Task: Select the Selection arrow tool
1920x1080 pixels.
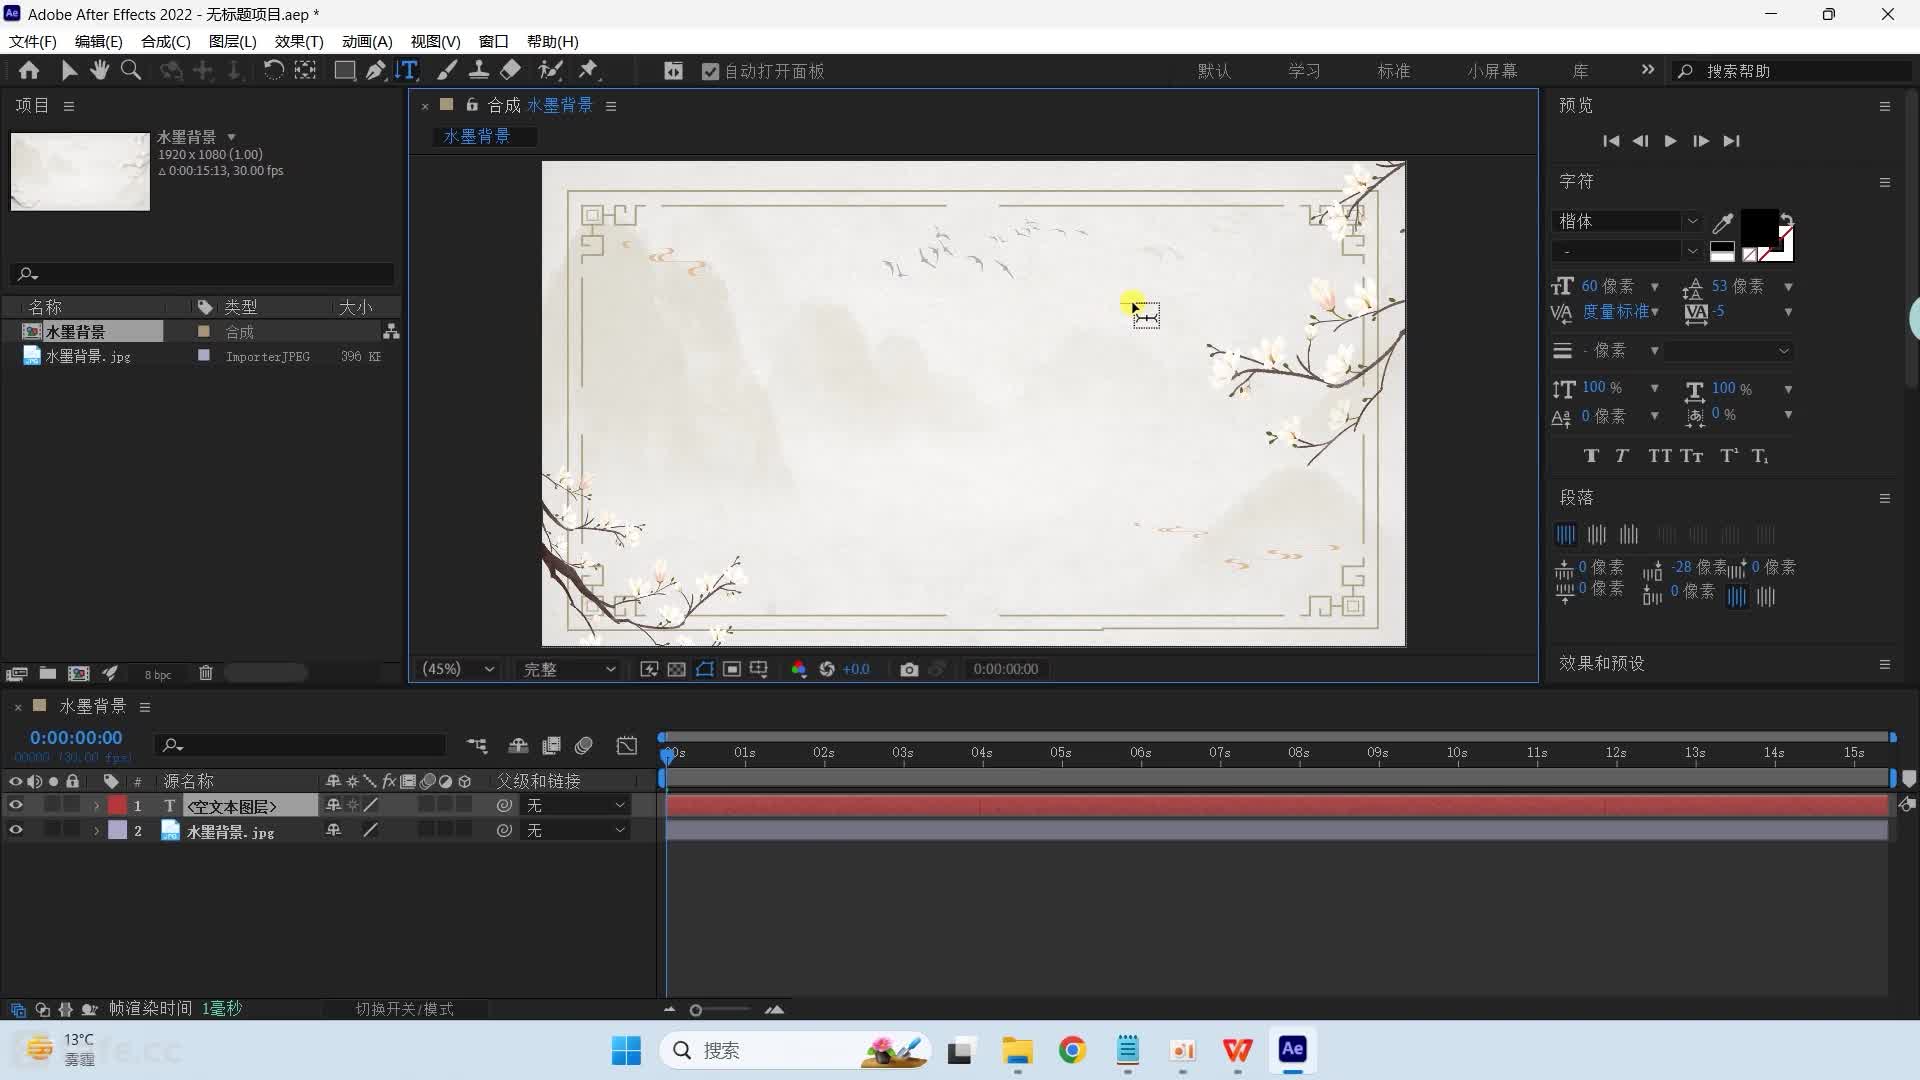Action: pos(69,70)
